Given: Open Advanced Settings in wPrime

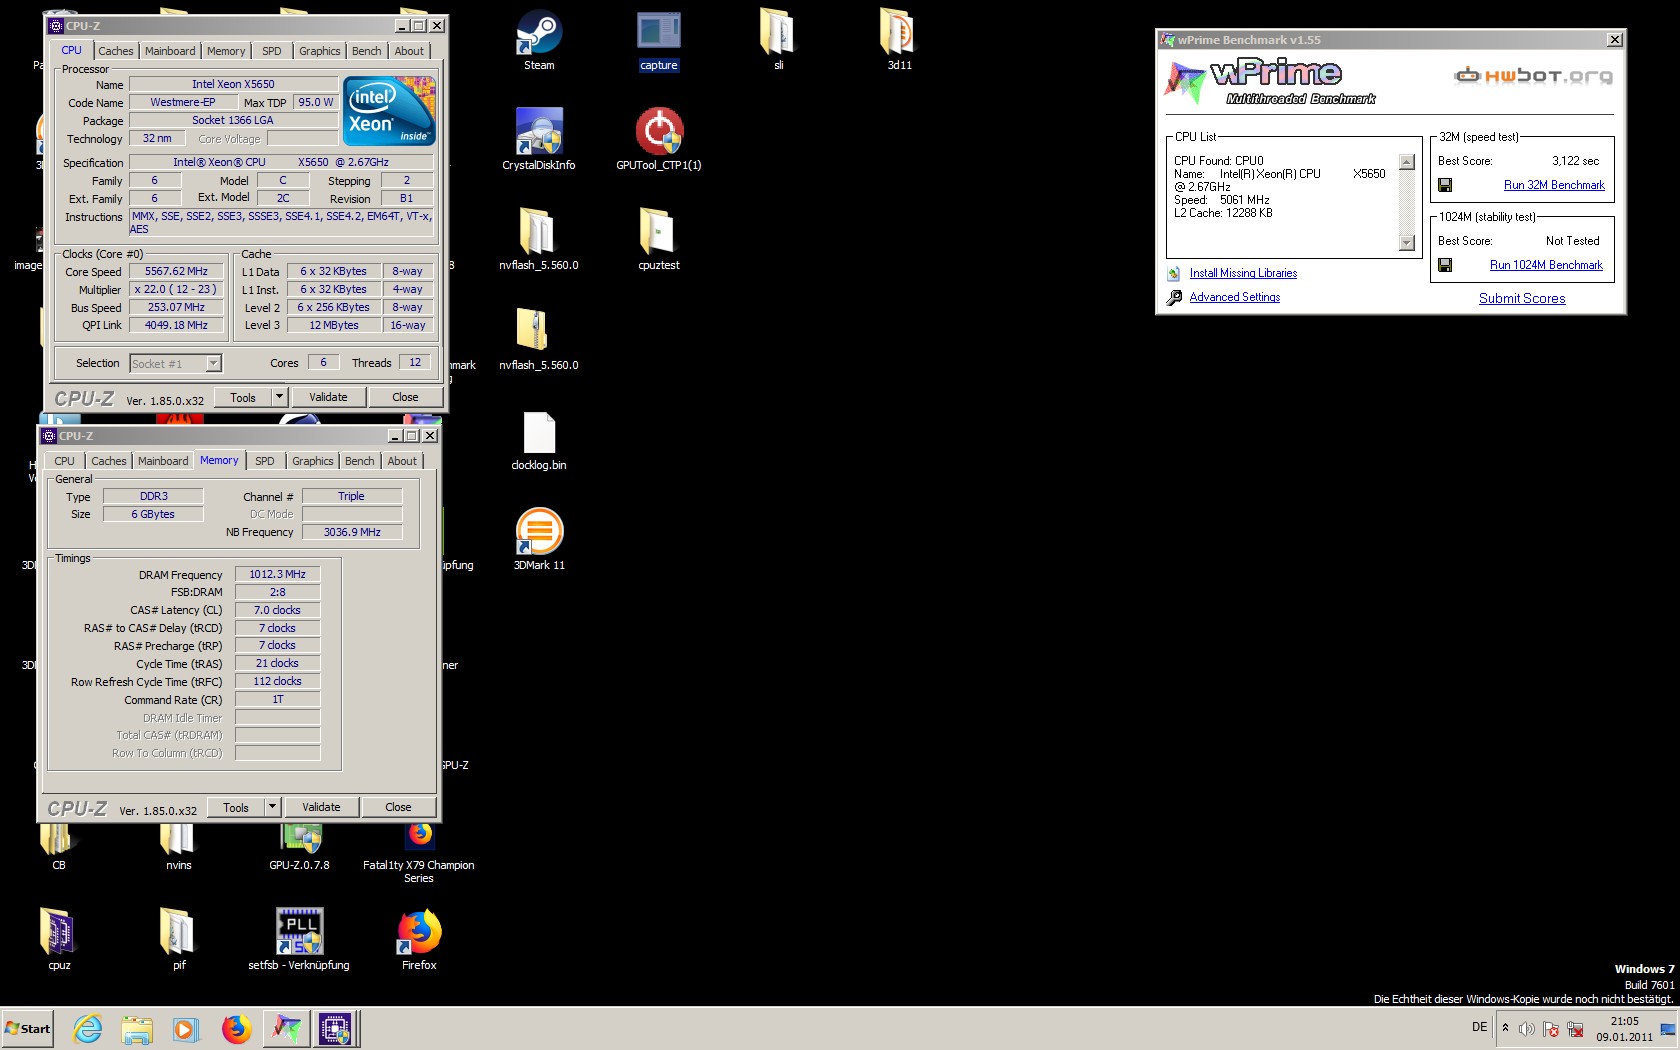Looking at the screenshot, I should pos(1235,297).
